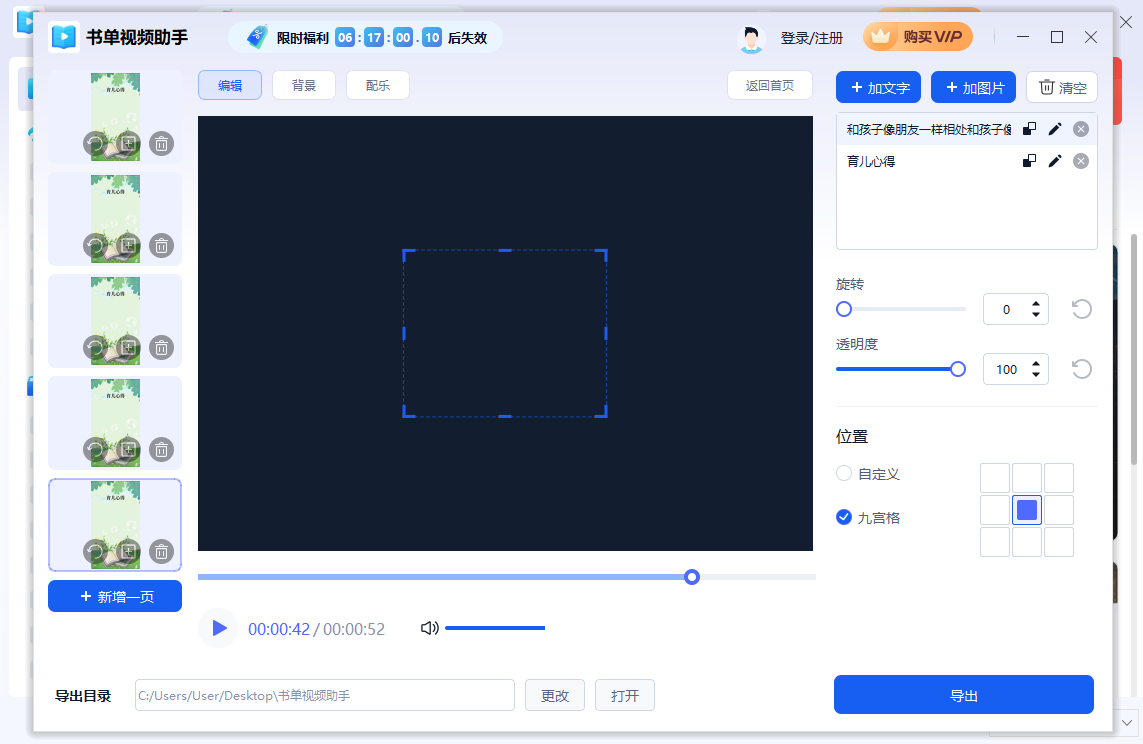Decrease rotation value using the down stepper
The width and height of the screenshot is (1143, 744).
1036,314
